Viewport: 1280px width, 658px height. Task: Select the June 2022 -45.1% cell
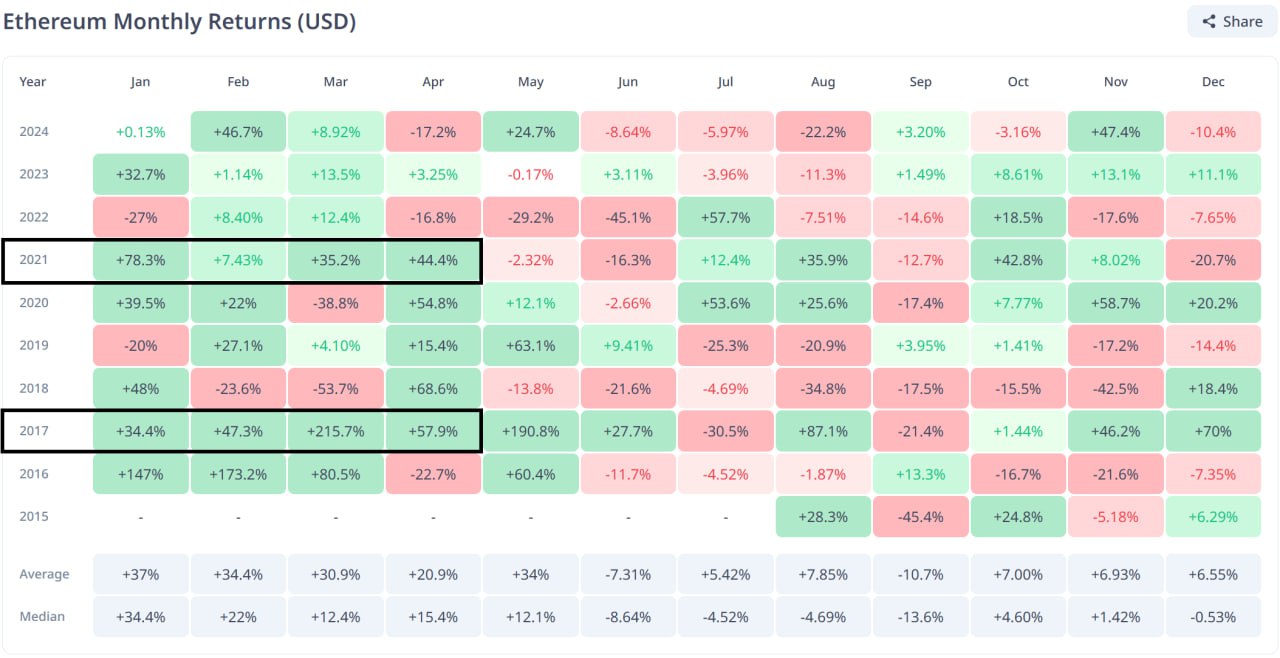[628, 216]
